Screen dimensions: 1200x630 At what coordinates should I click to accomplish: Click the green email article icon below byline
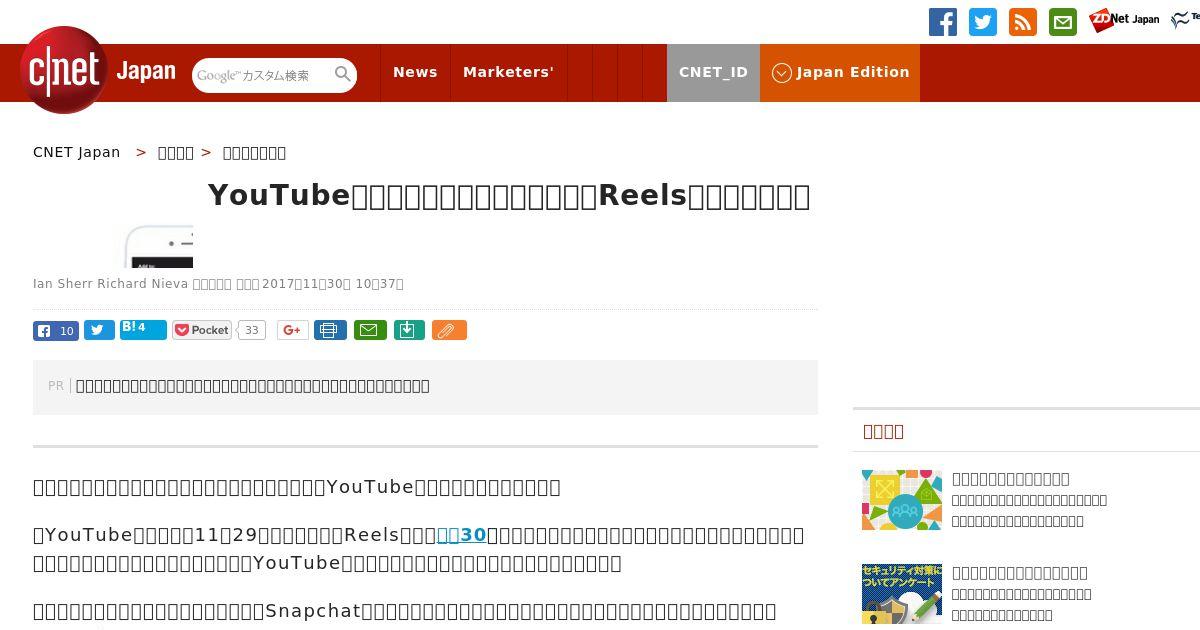coord(370,330)
